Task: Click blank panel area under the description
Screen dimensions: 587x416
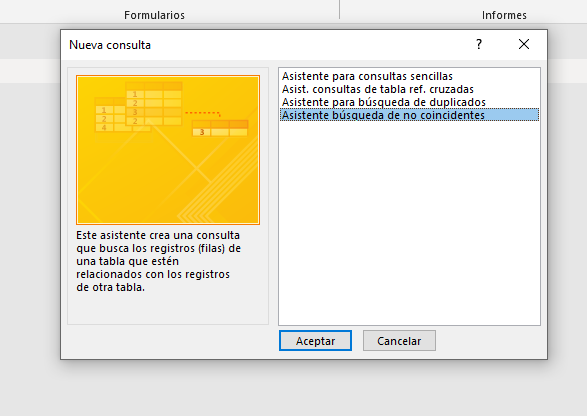Action: [x=168, y=309]
